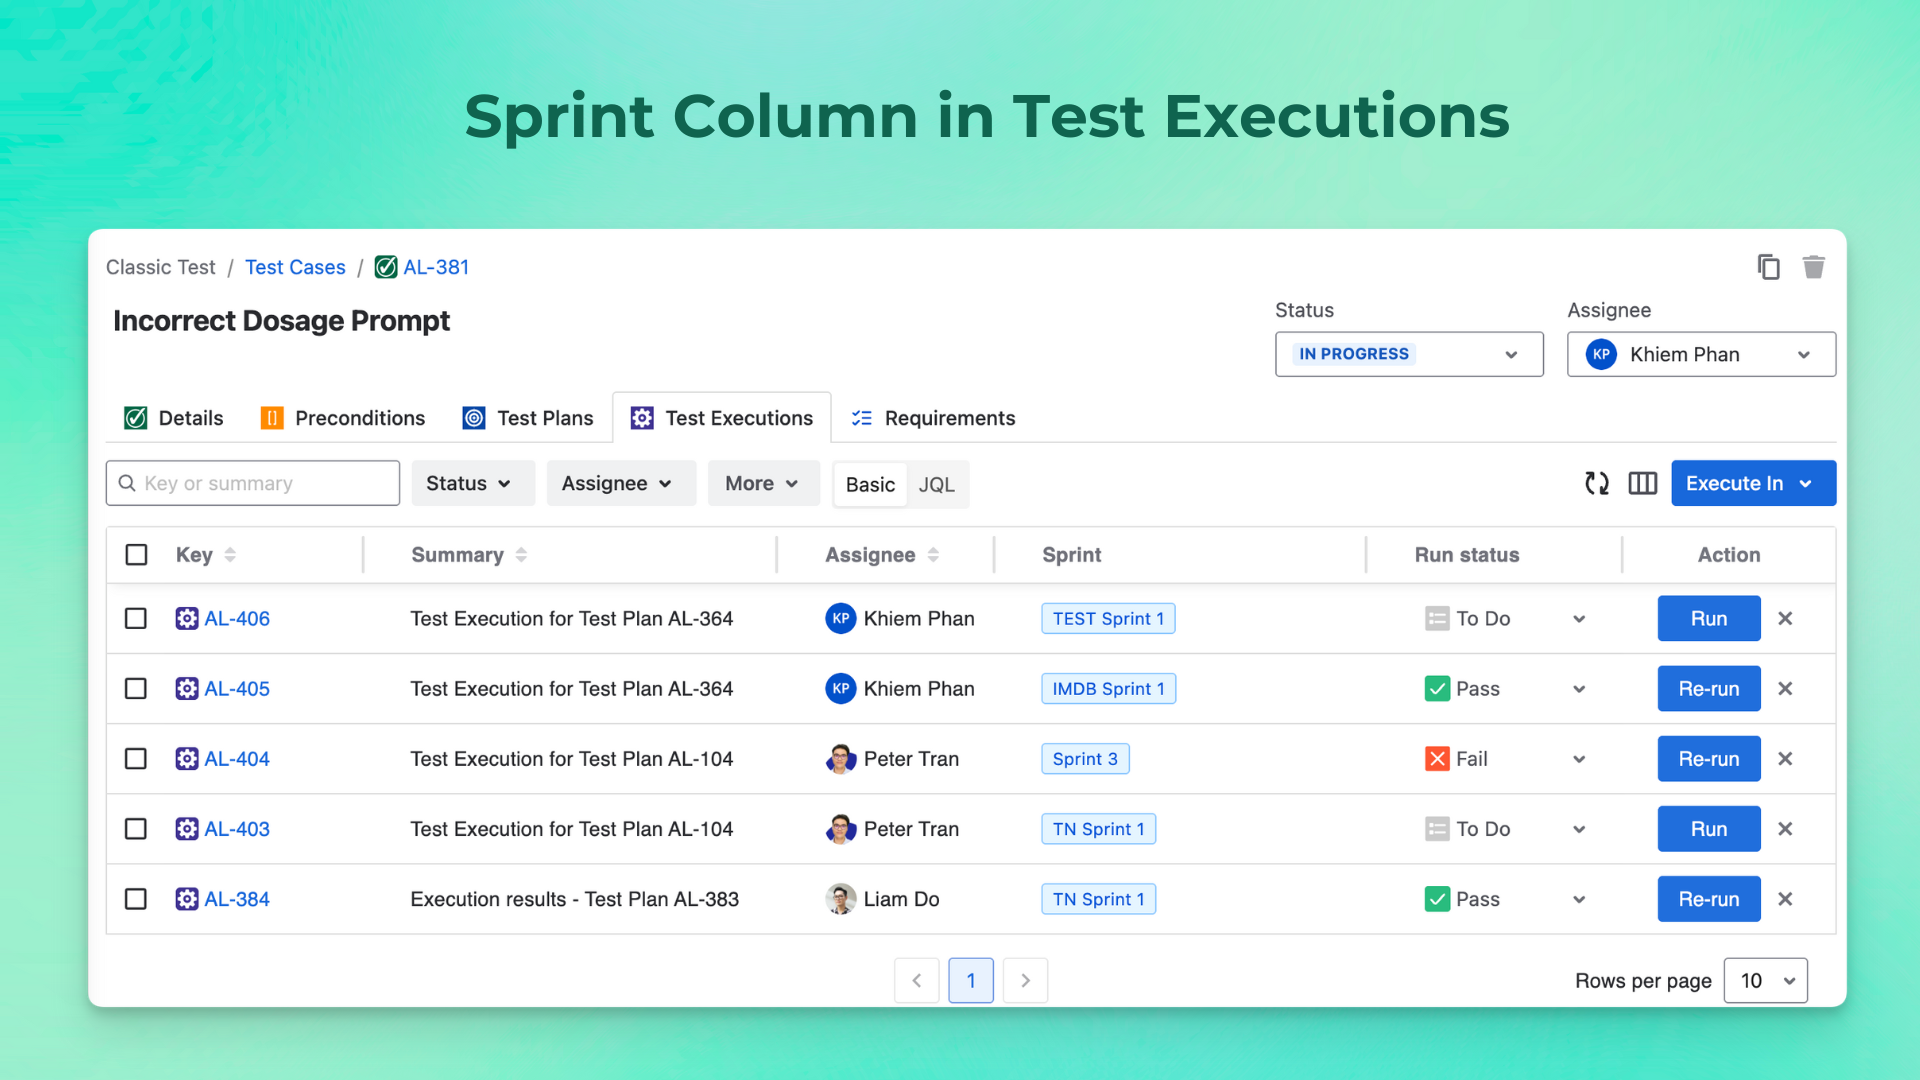Expand the Execute In dropdown
This screenshot has width=1920, height=1080.
pyautogui.click(x=1752, y=484)
